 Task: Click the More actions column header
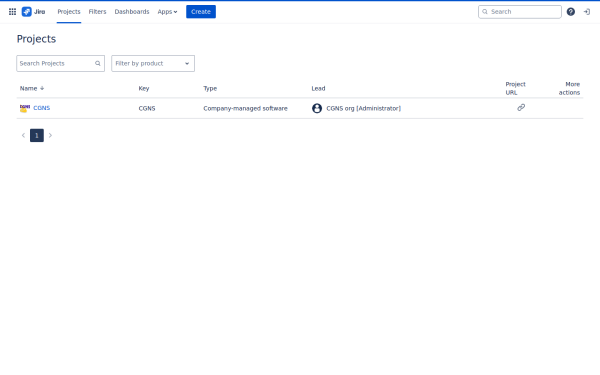(x=569, y=88)
